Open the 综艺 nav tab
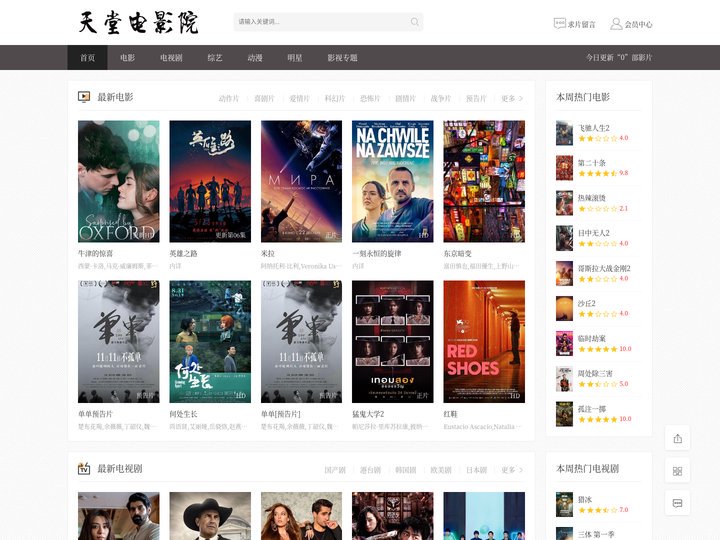Viewport: 720px width, 540px height. pos(214,57)
